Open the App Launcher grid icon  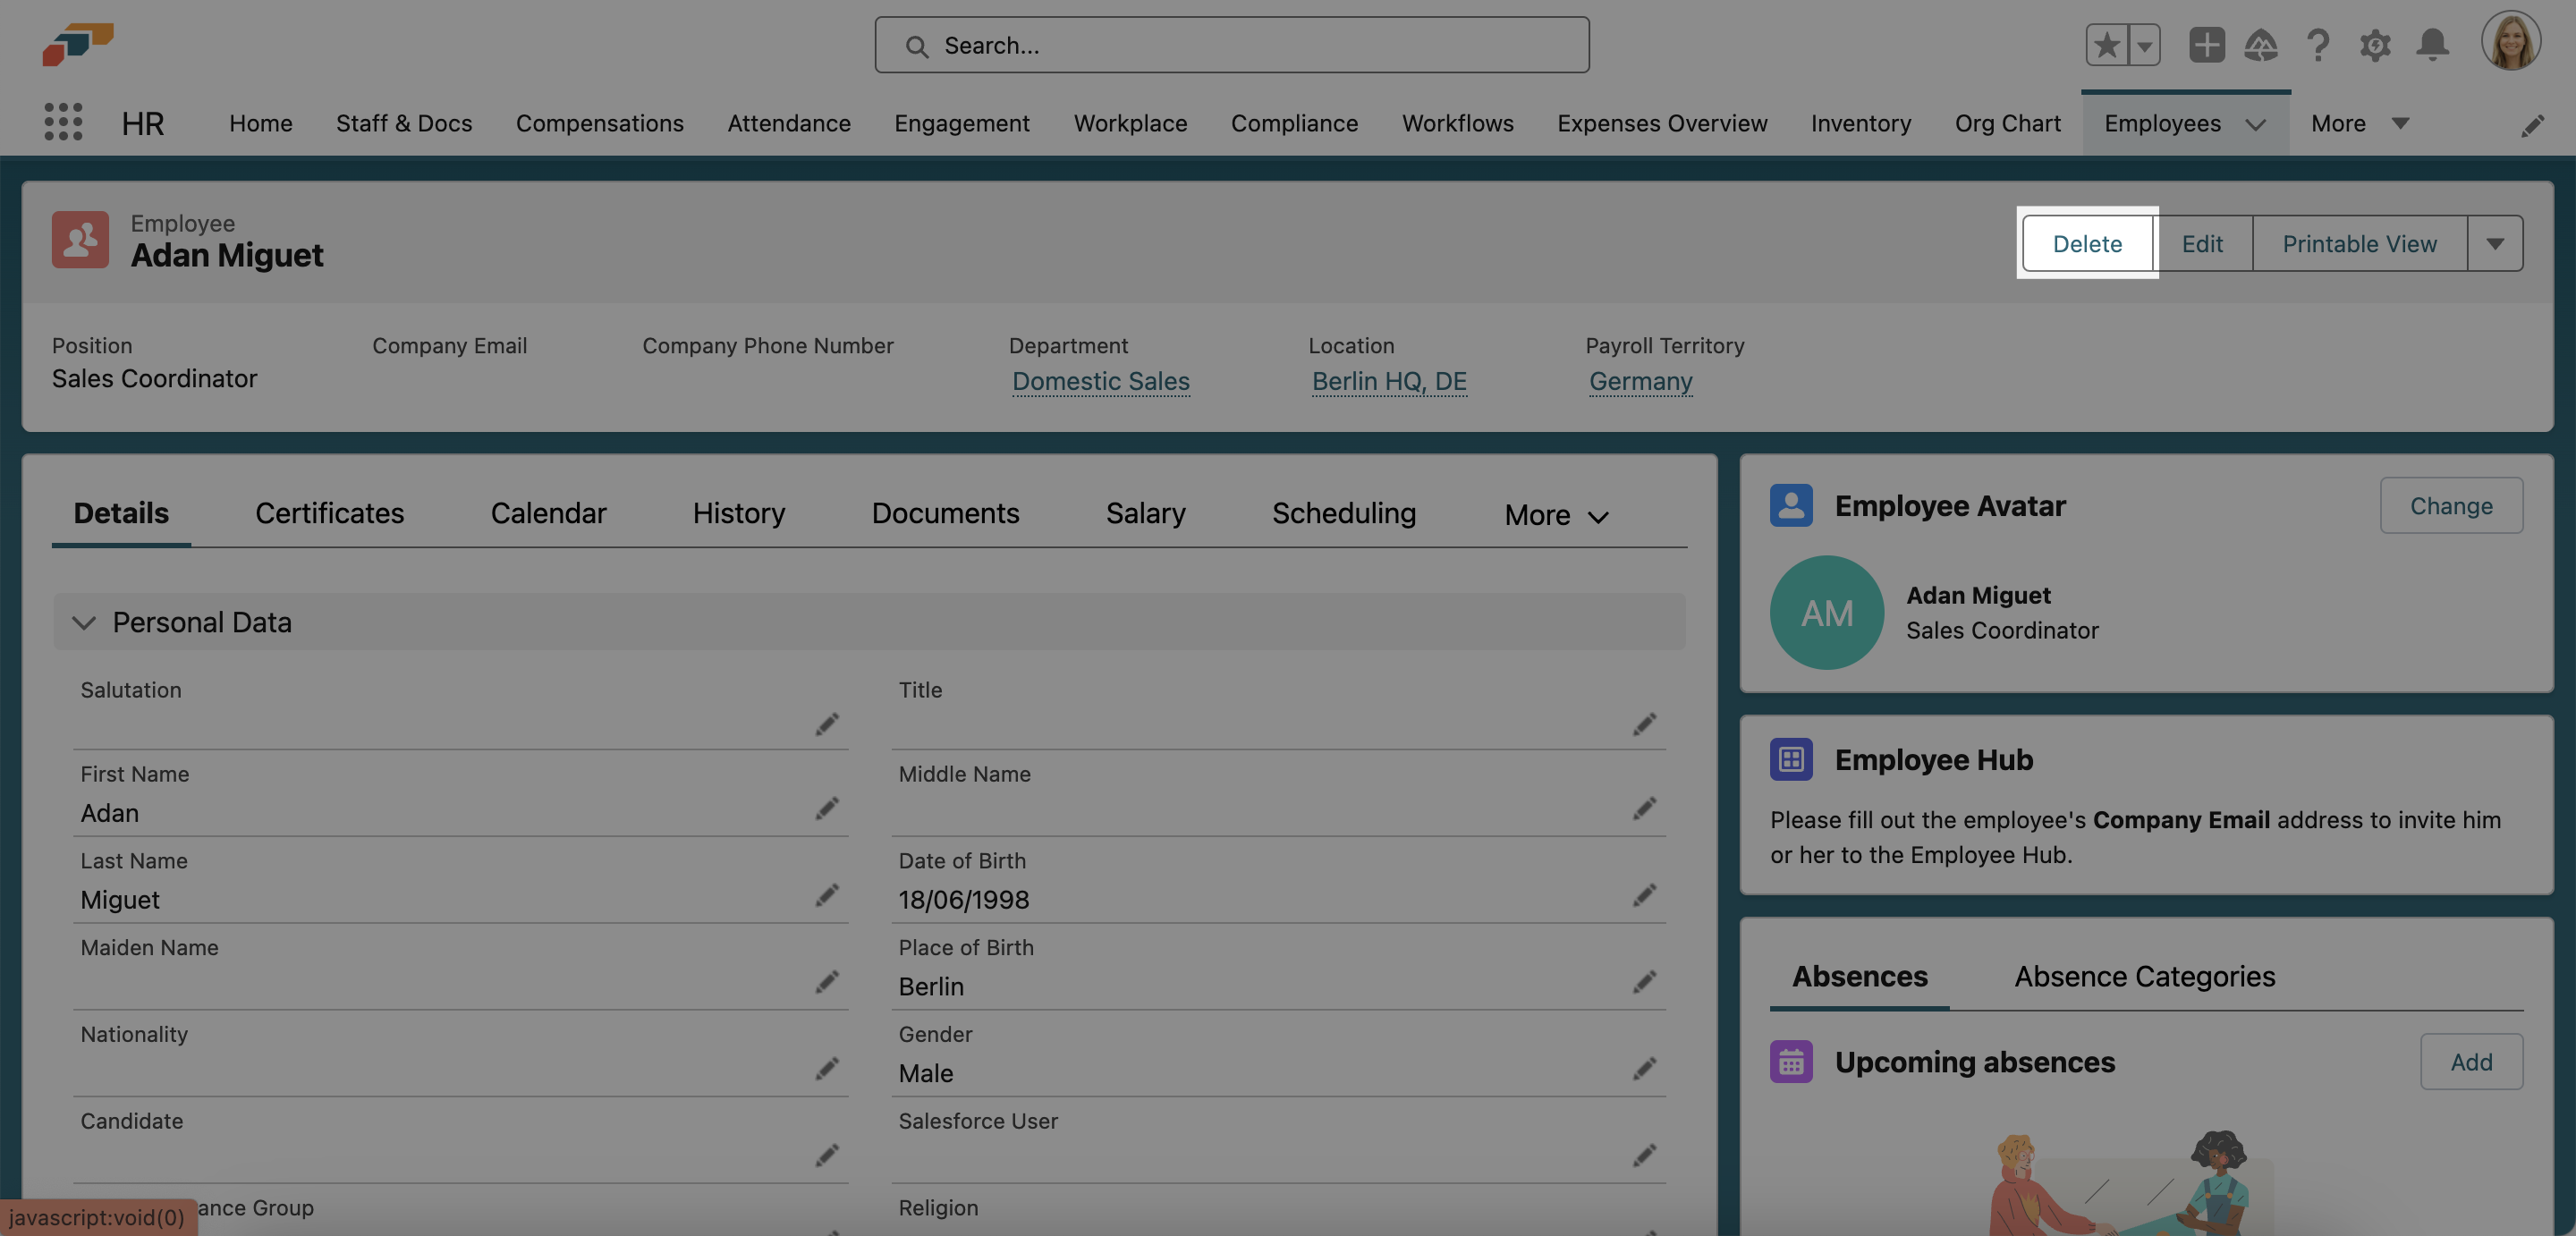pyautogui.click(x=63, y=122)
